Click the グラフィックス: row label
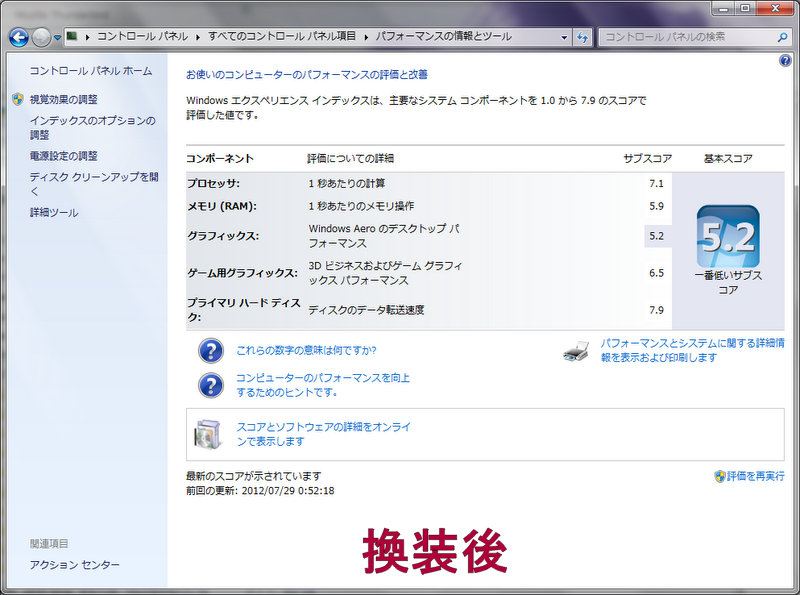Image resolution: width=800 pixels, height=595 pixels. tap(223, 236)
